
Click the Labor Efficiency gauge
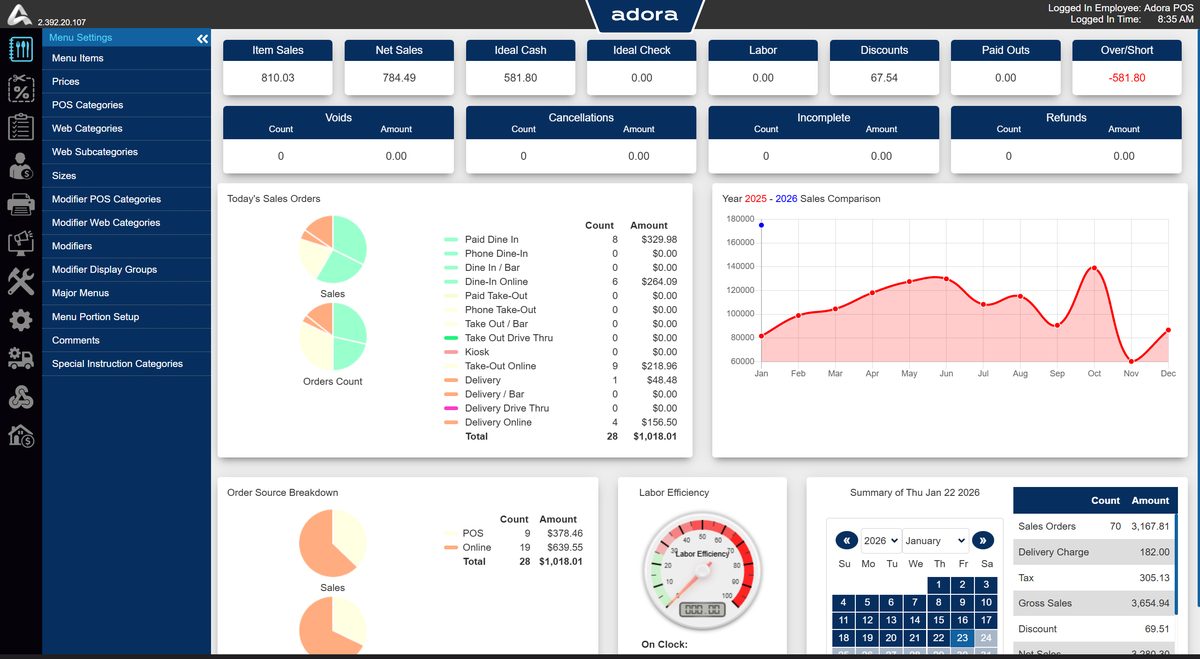click(700, 571)
